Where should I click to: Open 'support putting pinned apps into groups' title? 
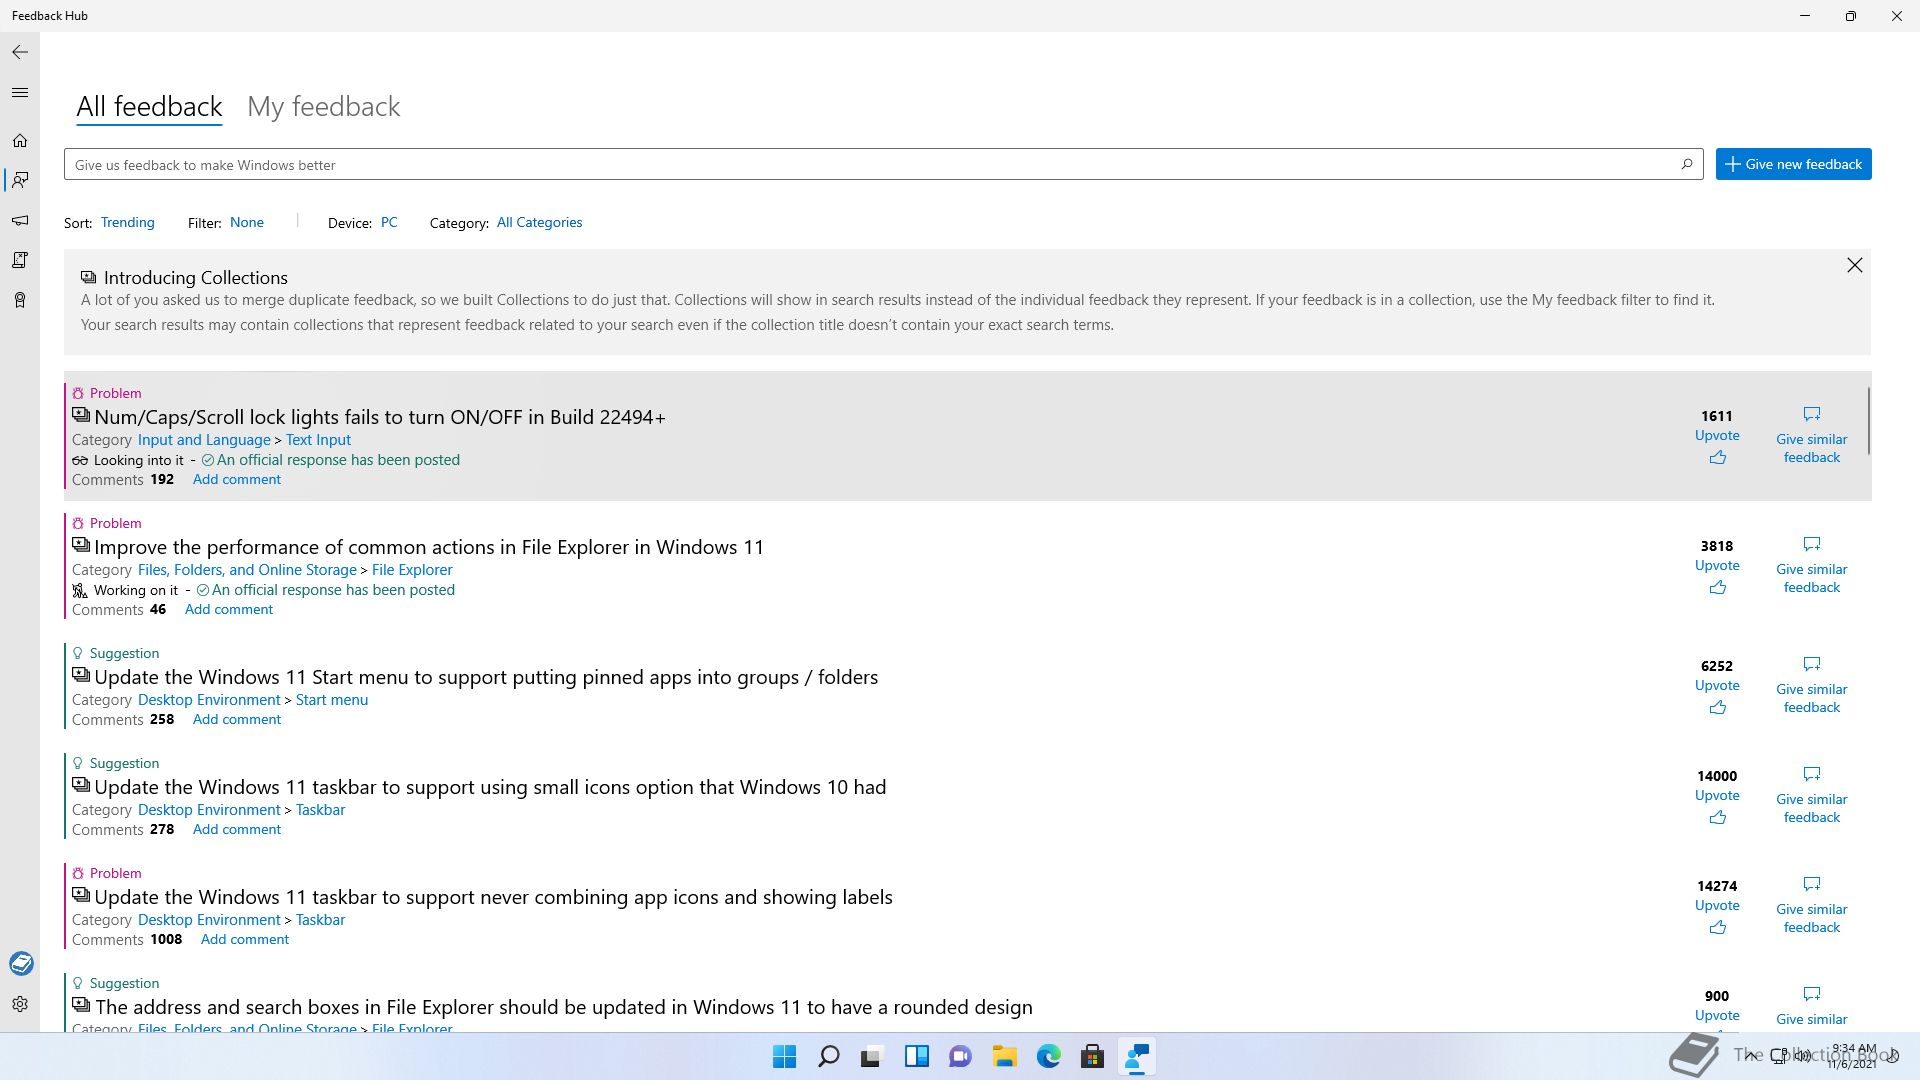tap(486, 677)
